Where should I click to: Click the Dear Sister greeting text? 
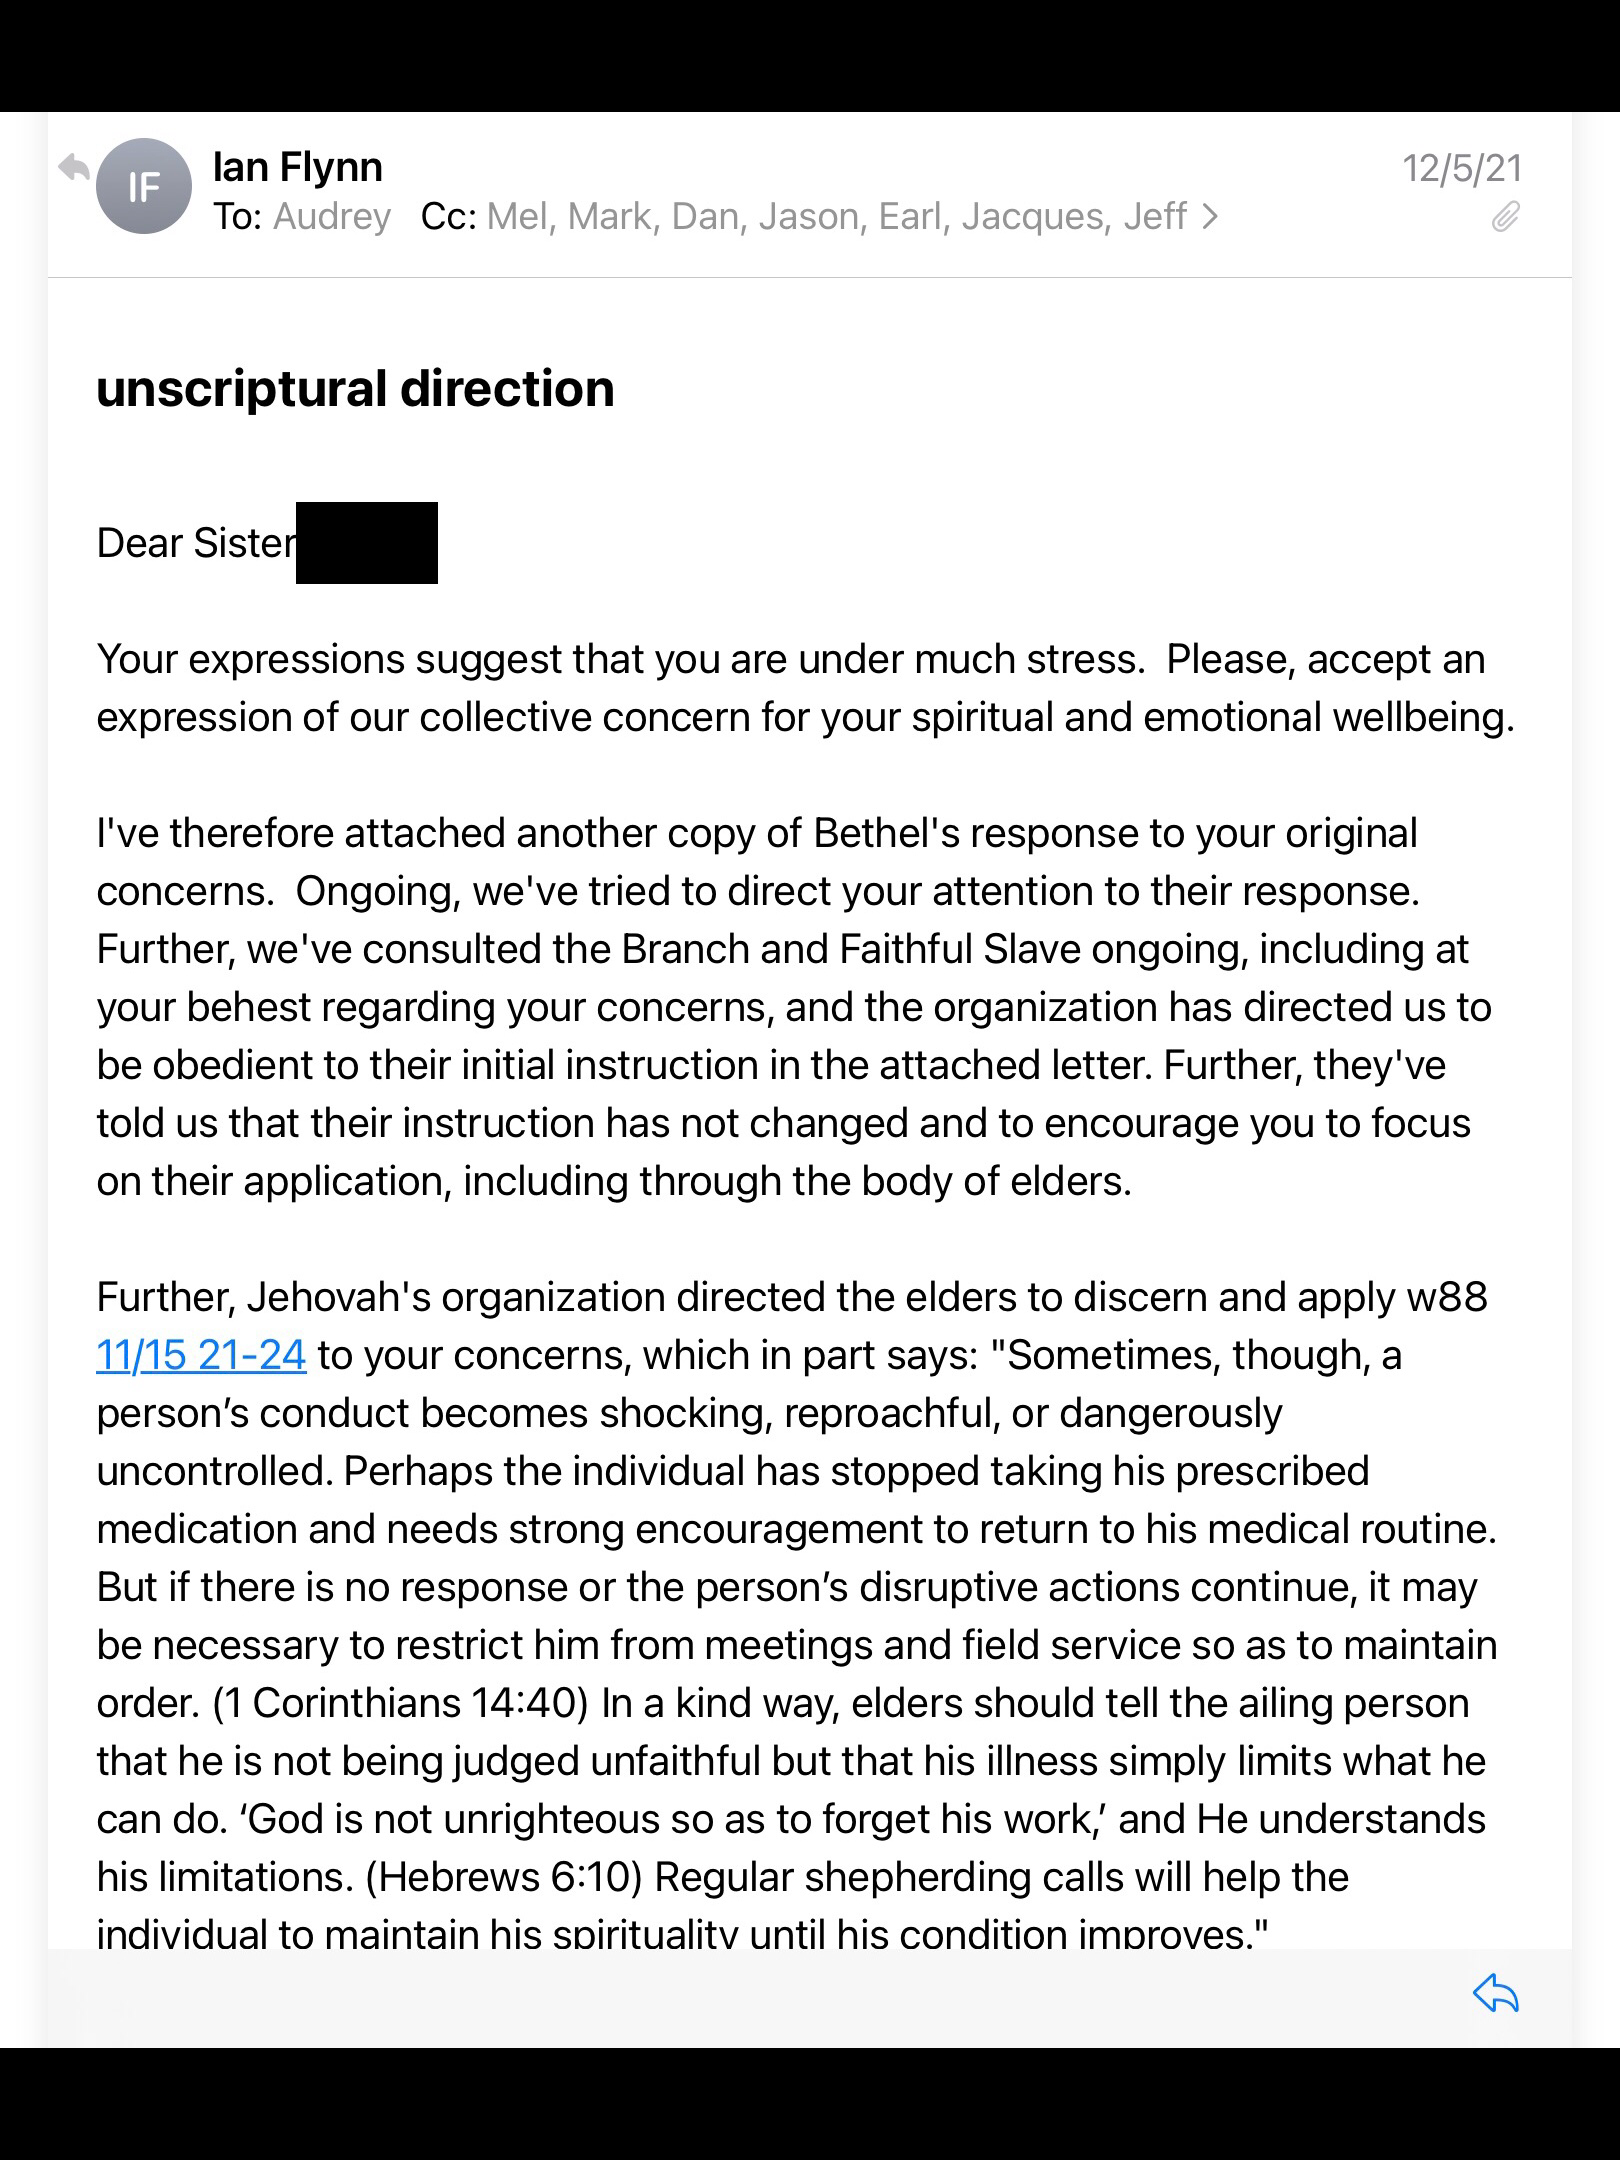coord(196,543)
